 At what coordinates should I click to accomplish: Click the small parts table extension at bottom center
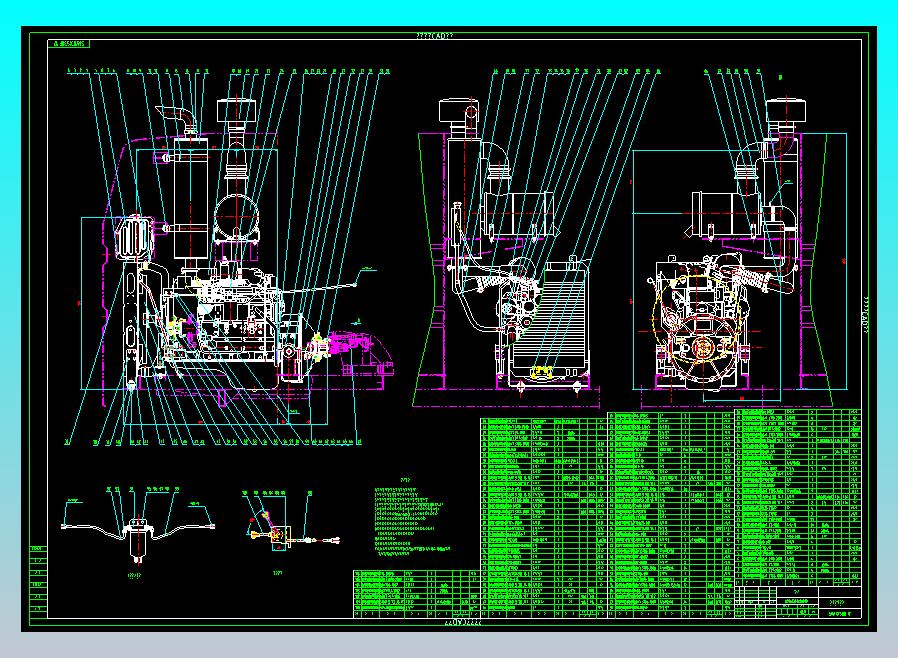click(x=416, y=594)
